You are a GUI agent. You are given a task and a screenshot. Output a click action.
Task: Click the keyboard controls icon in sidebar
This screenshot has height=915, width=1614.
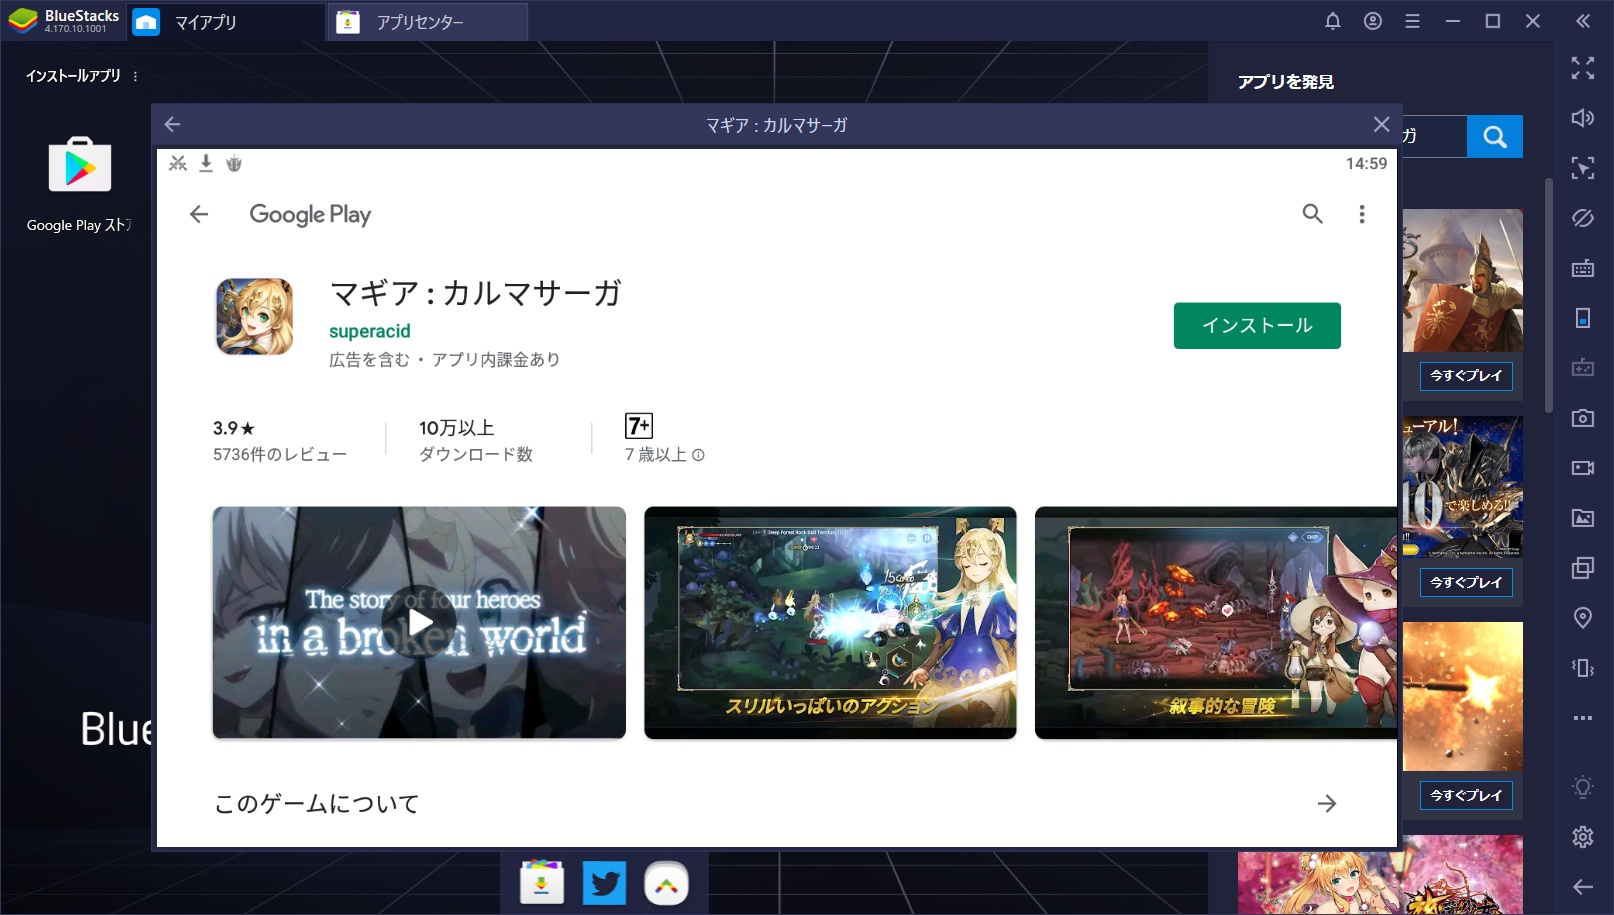pos(1583,268)
